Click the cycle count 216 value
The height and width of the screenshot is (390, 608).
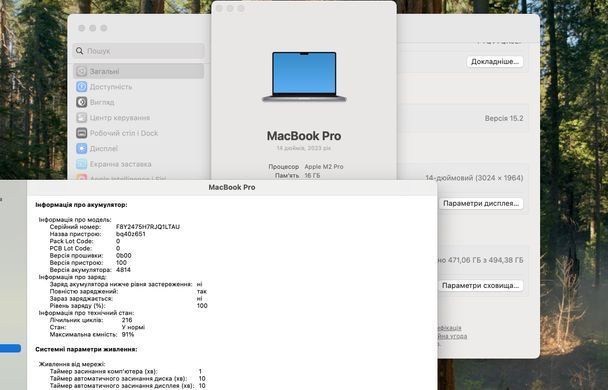click(127, 320)
